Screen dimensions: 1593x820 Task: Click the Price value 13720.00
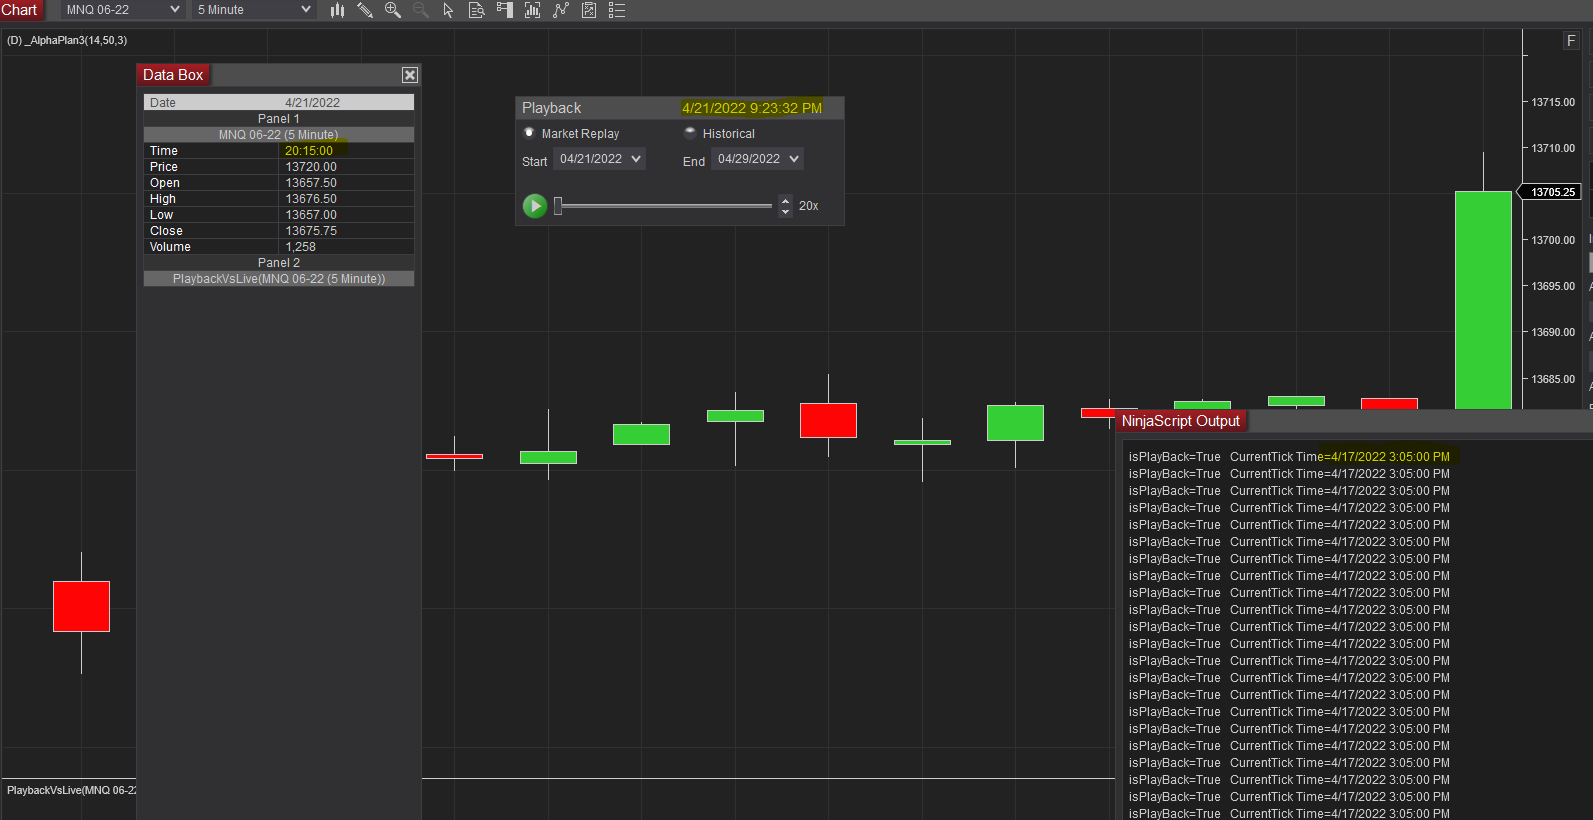311,167
